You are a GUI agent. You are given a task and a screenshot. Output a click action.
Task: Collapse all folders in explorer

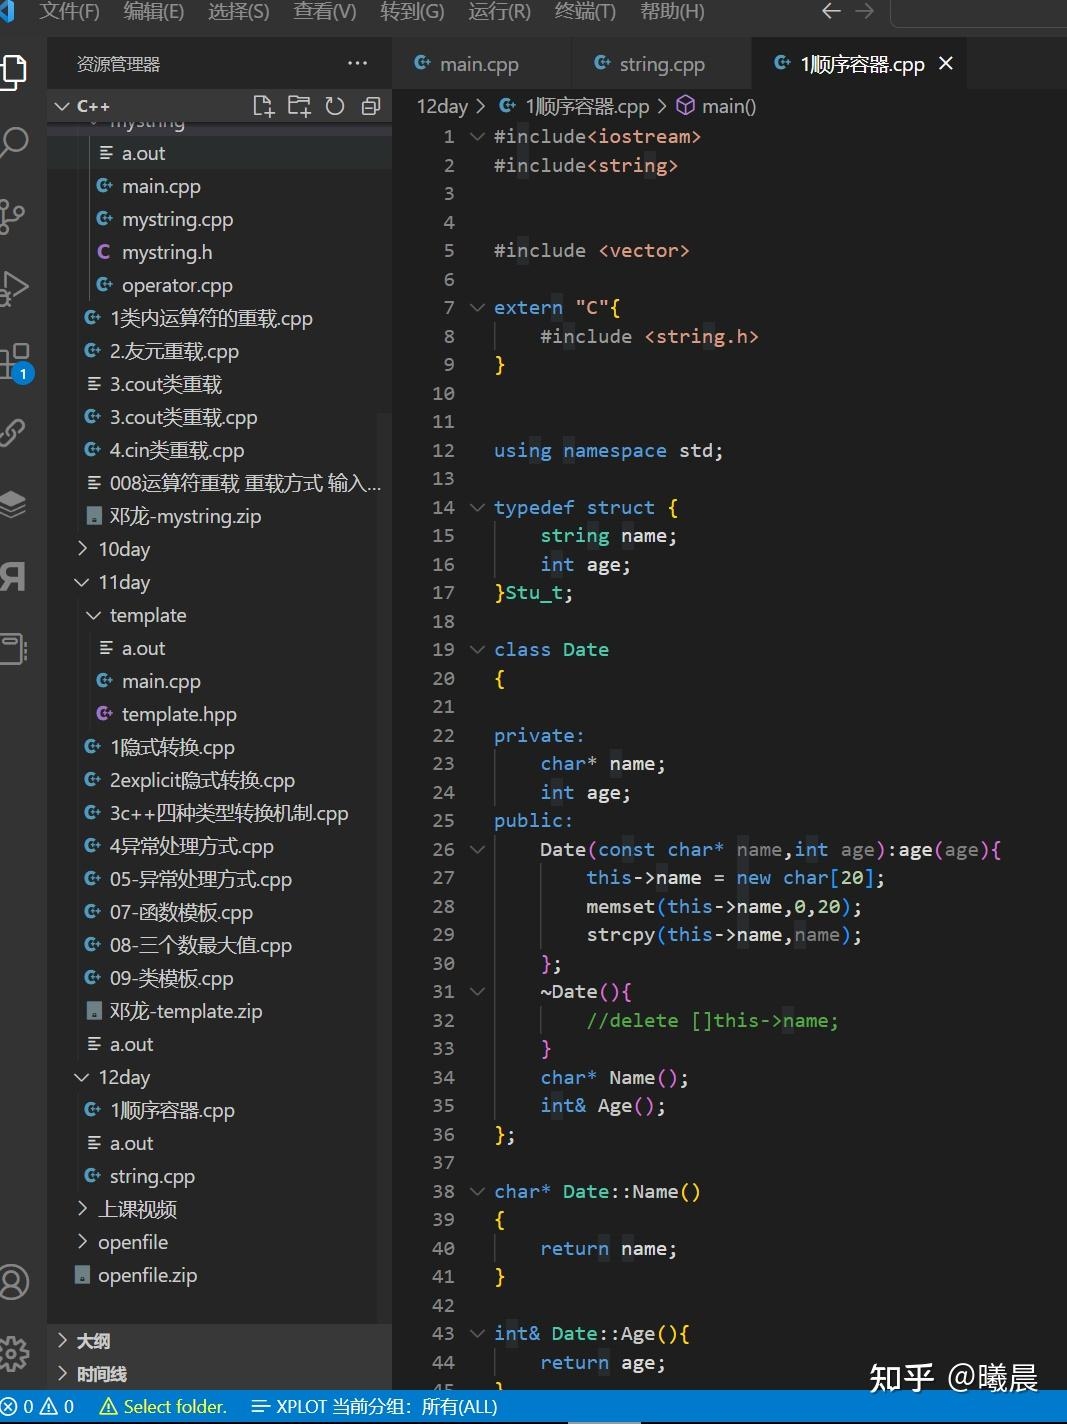point(371,106)
